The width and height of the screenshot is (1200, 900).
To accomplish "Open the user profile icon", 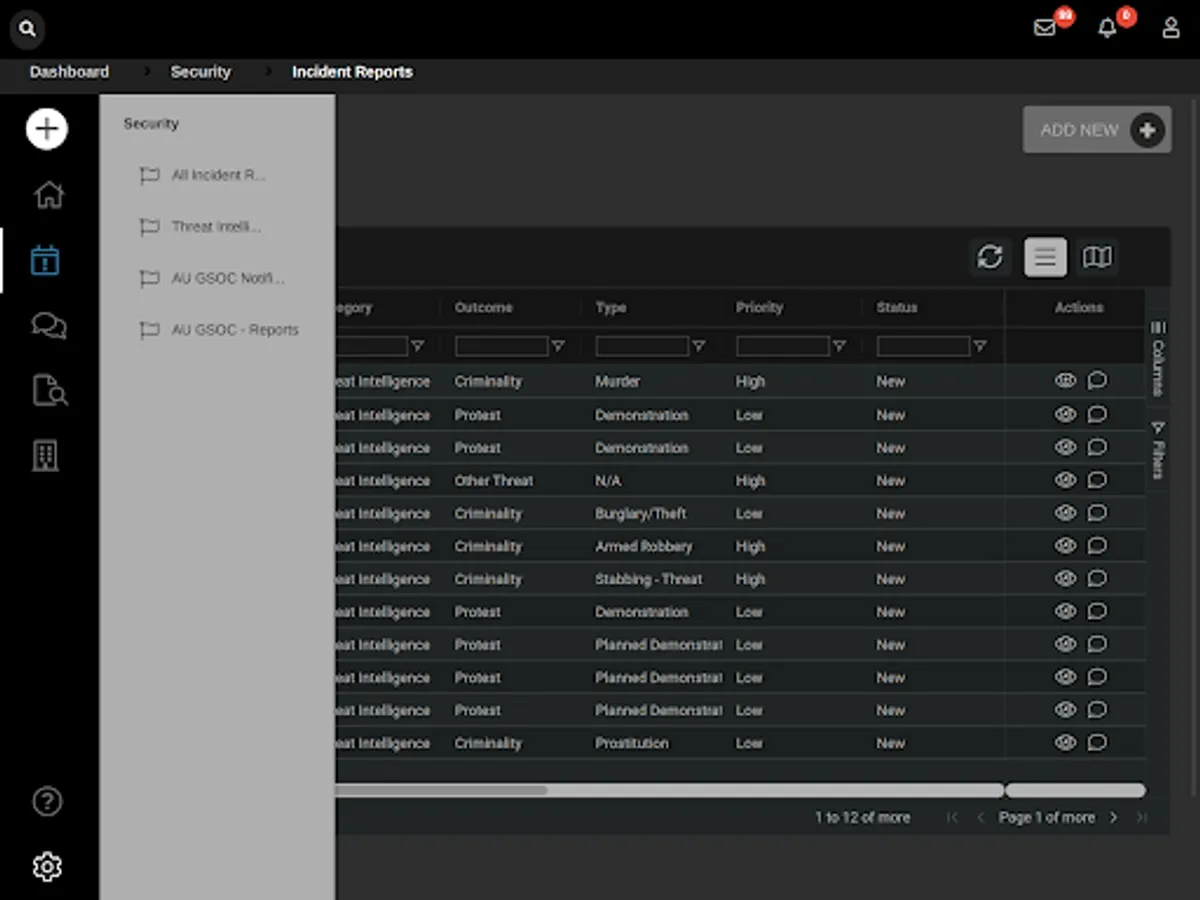I will [1170, 28].
